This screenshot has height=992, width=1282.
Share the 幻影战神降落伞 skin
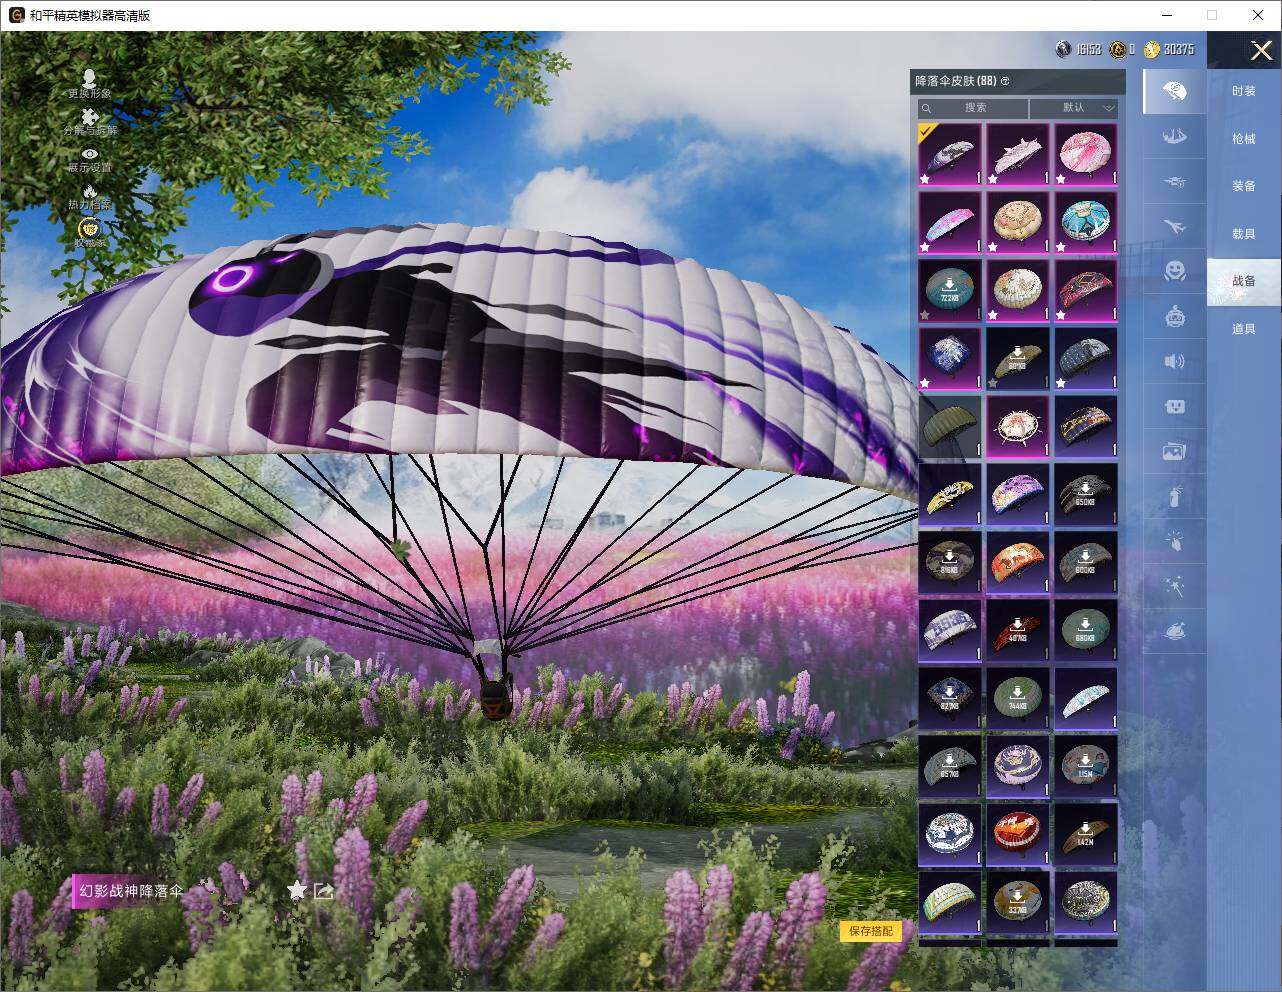point(323,891)
